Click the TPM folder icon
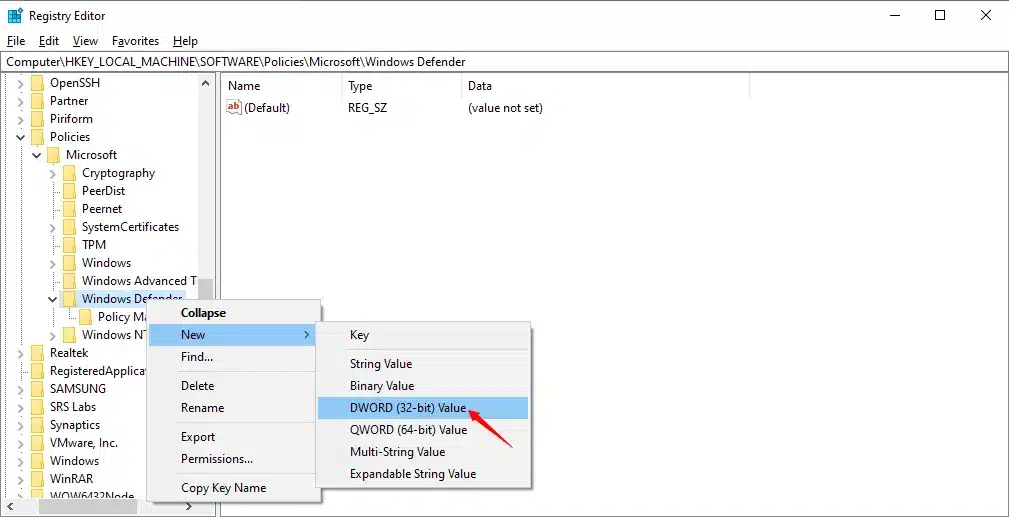This screenshot has height=517, width=1009. point(70,245)
